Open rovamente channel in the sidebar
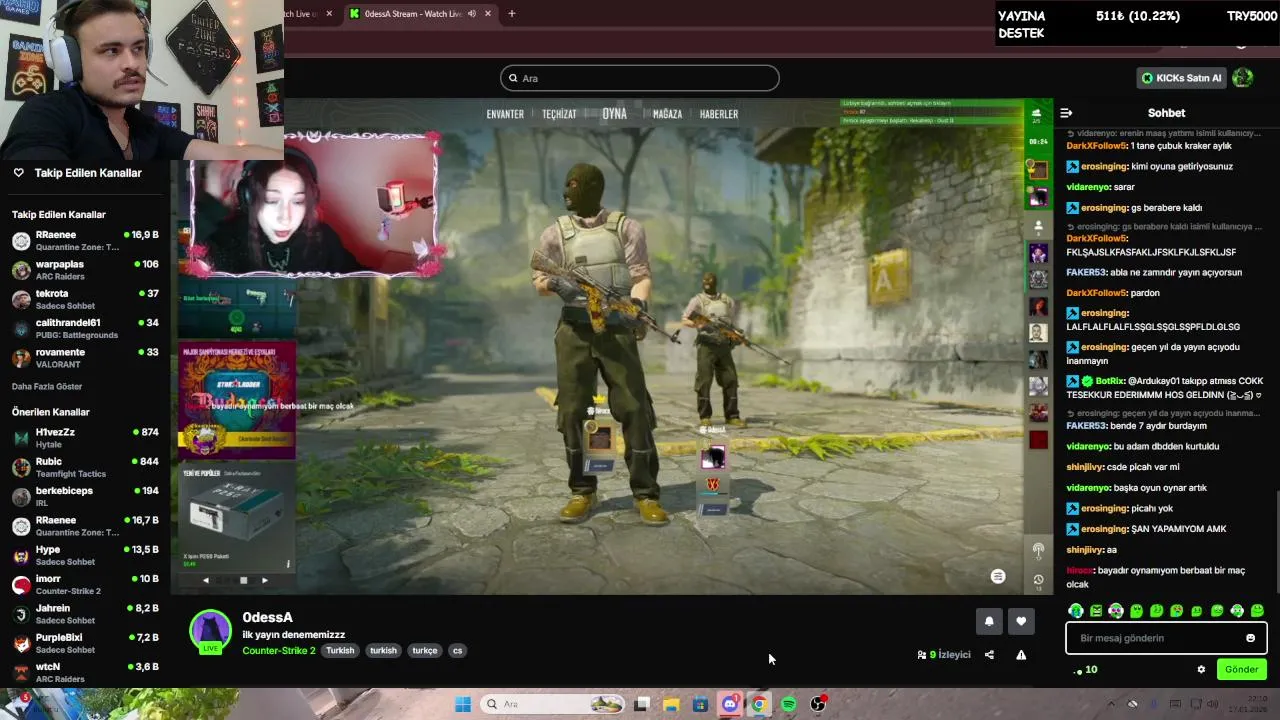This screenshot has height=720, width=1280. 85,358
